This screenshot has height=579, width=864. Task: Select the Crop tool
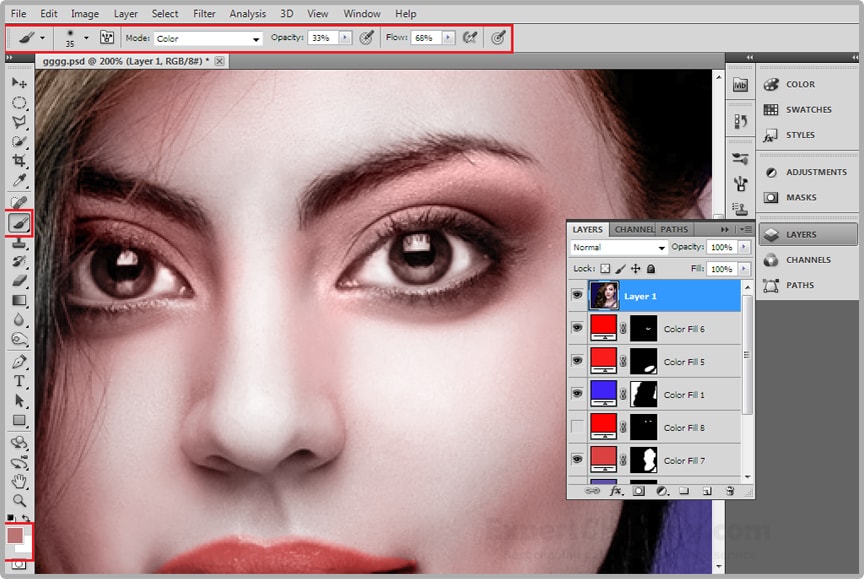19,161
